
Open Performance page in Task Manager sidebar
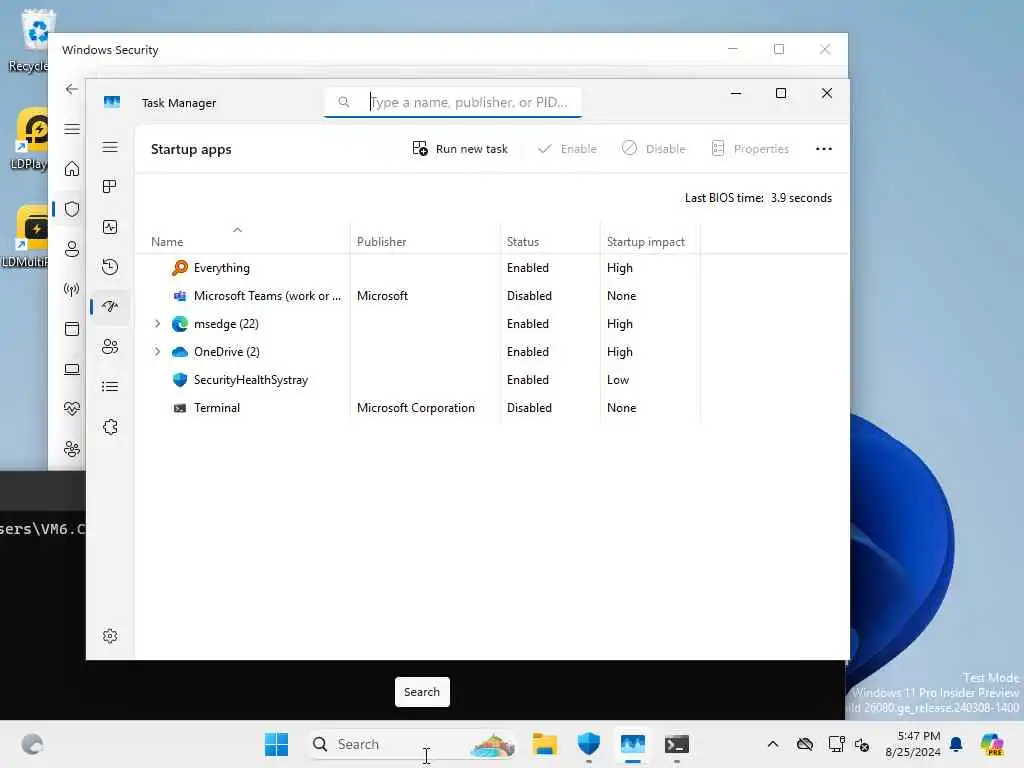[x=110, y=227]
